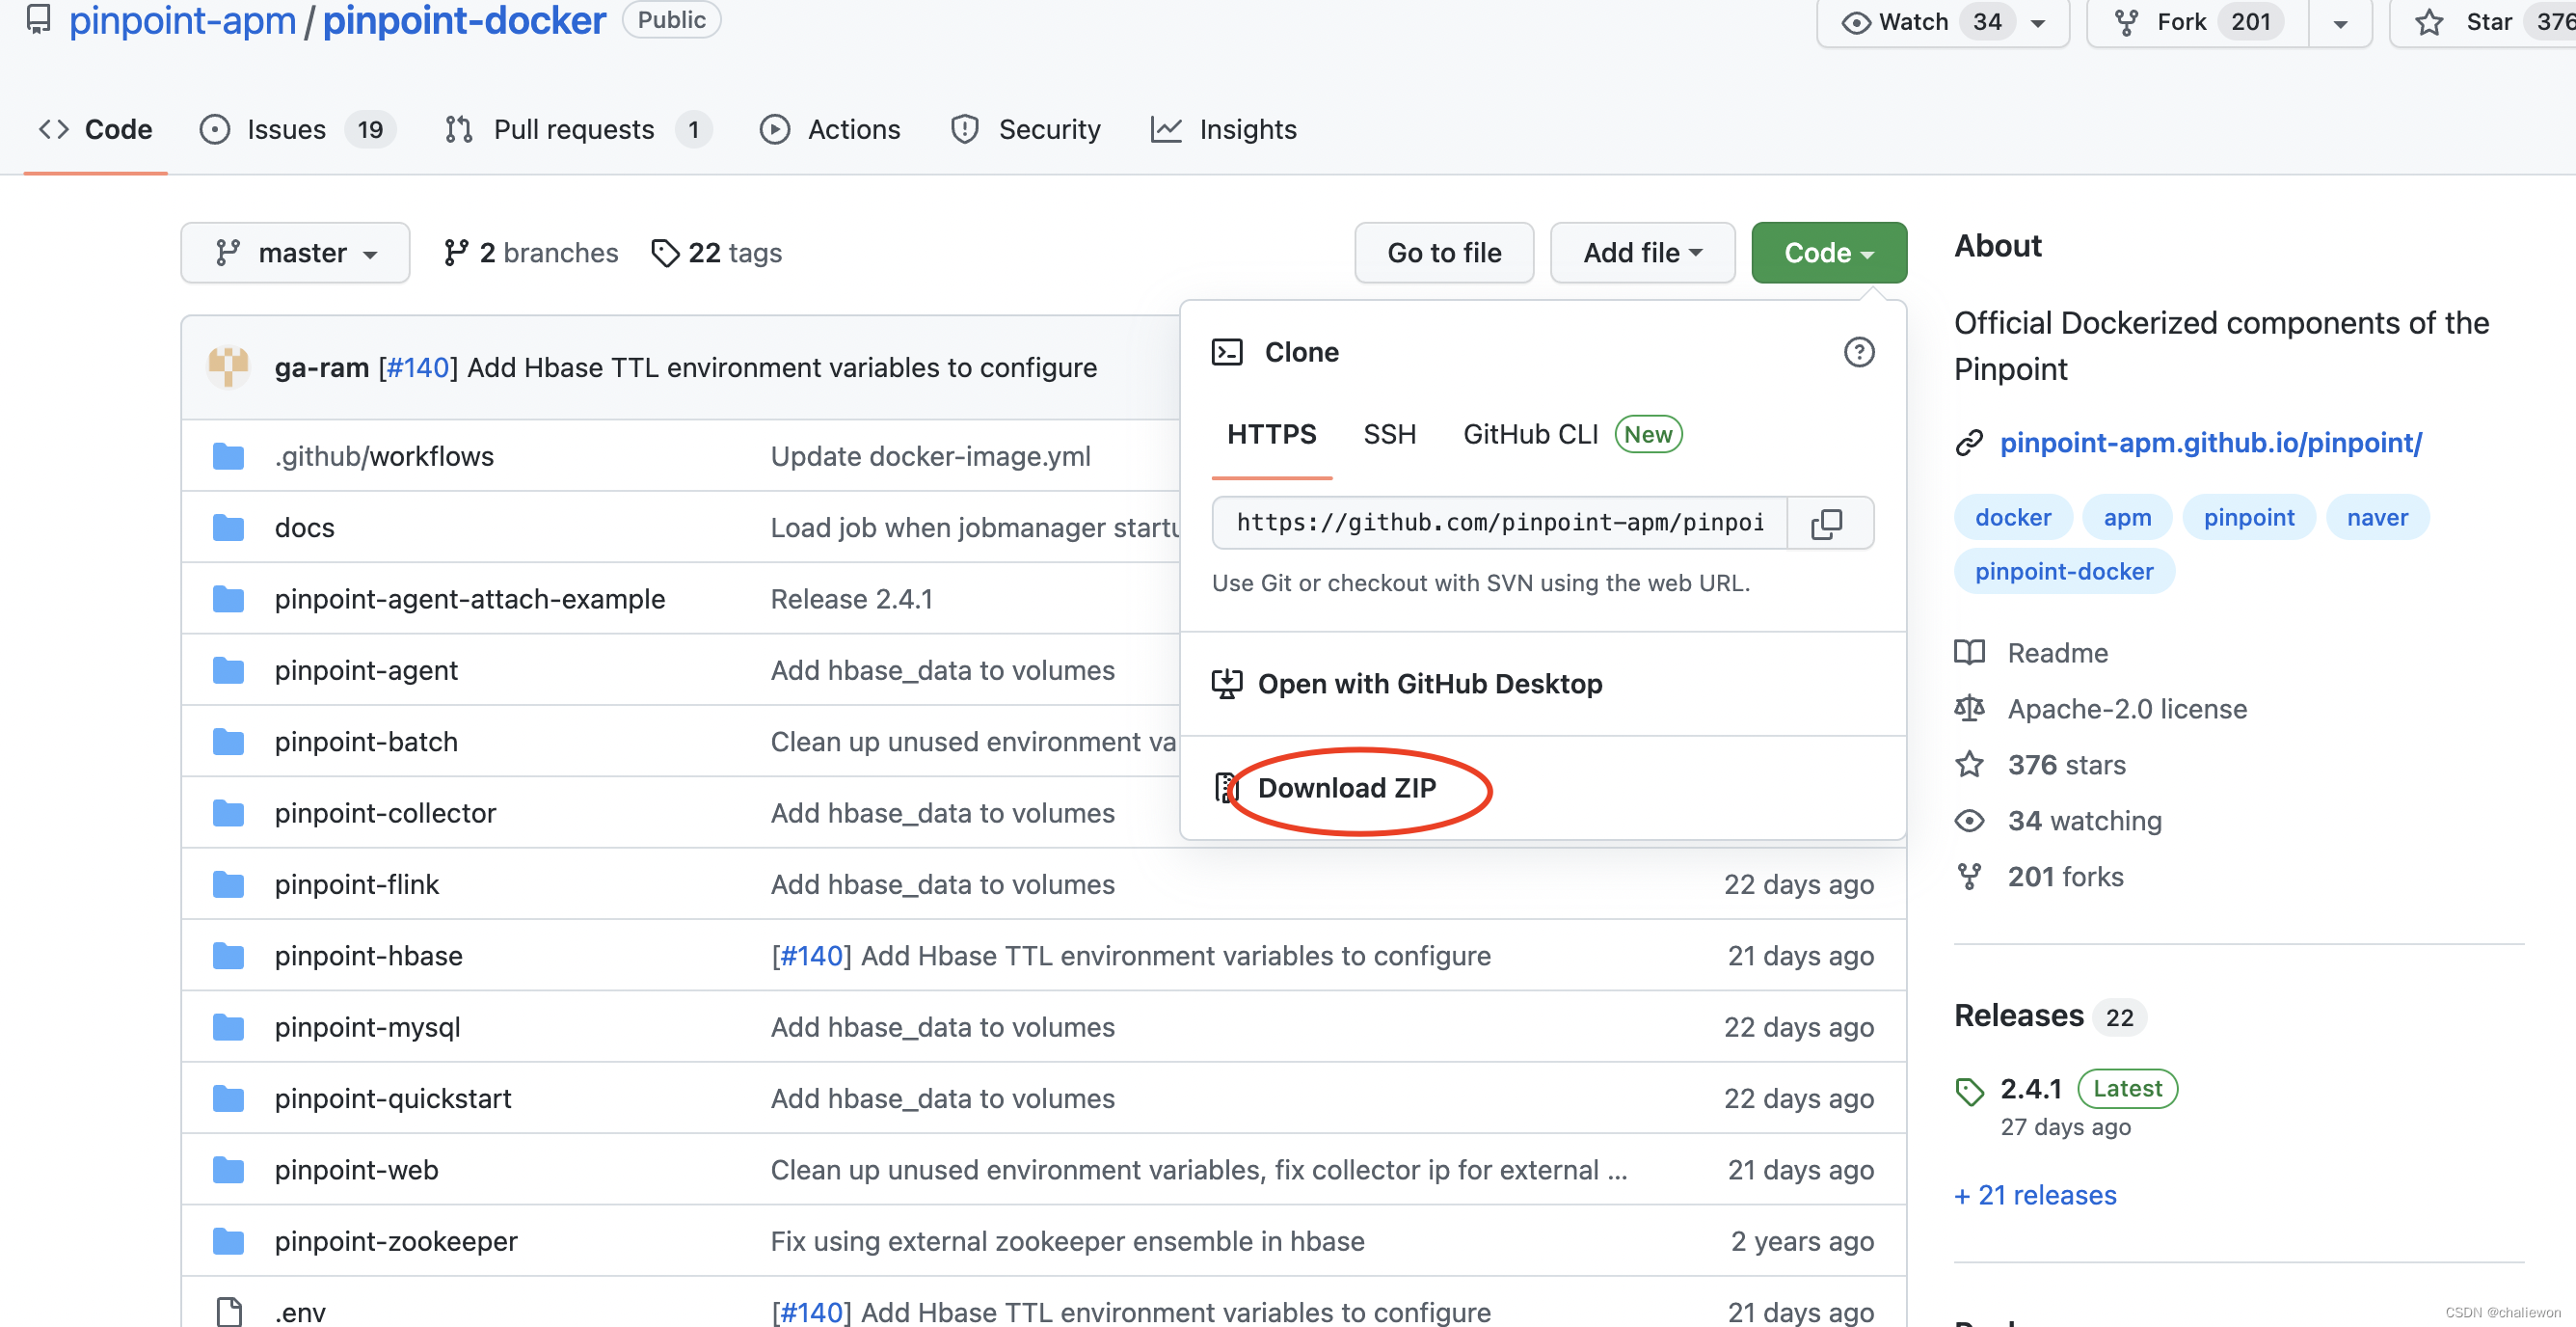This screenshot has width=2576, height=1327.
Task: Click the link icon beside the project URL
Action: click(1969, 442)
